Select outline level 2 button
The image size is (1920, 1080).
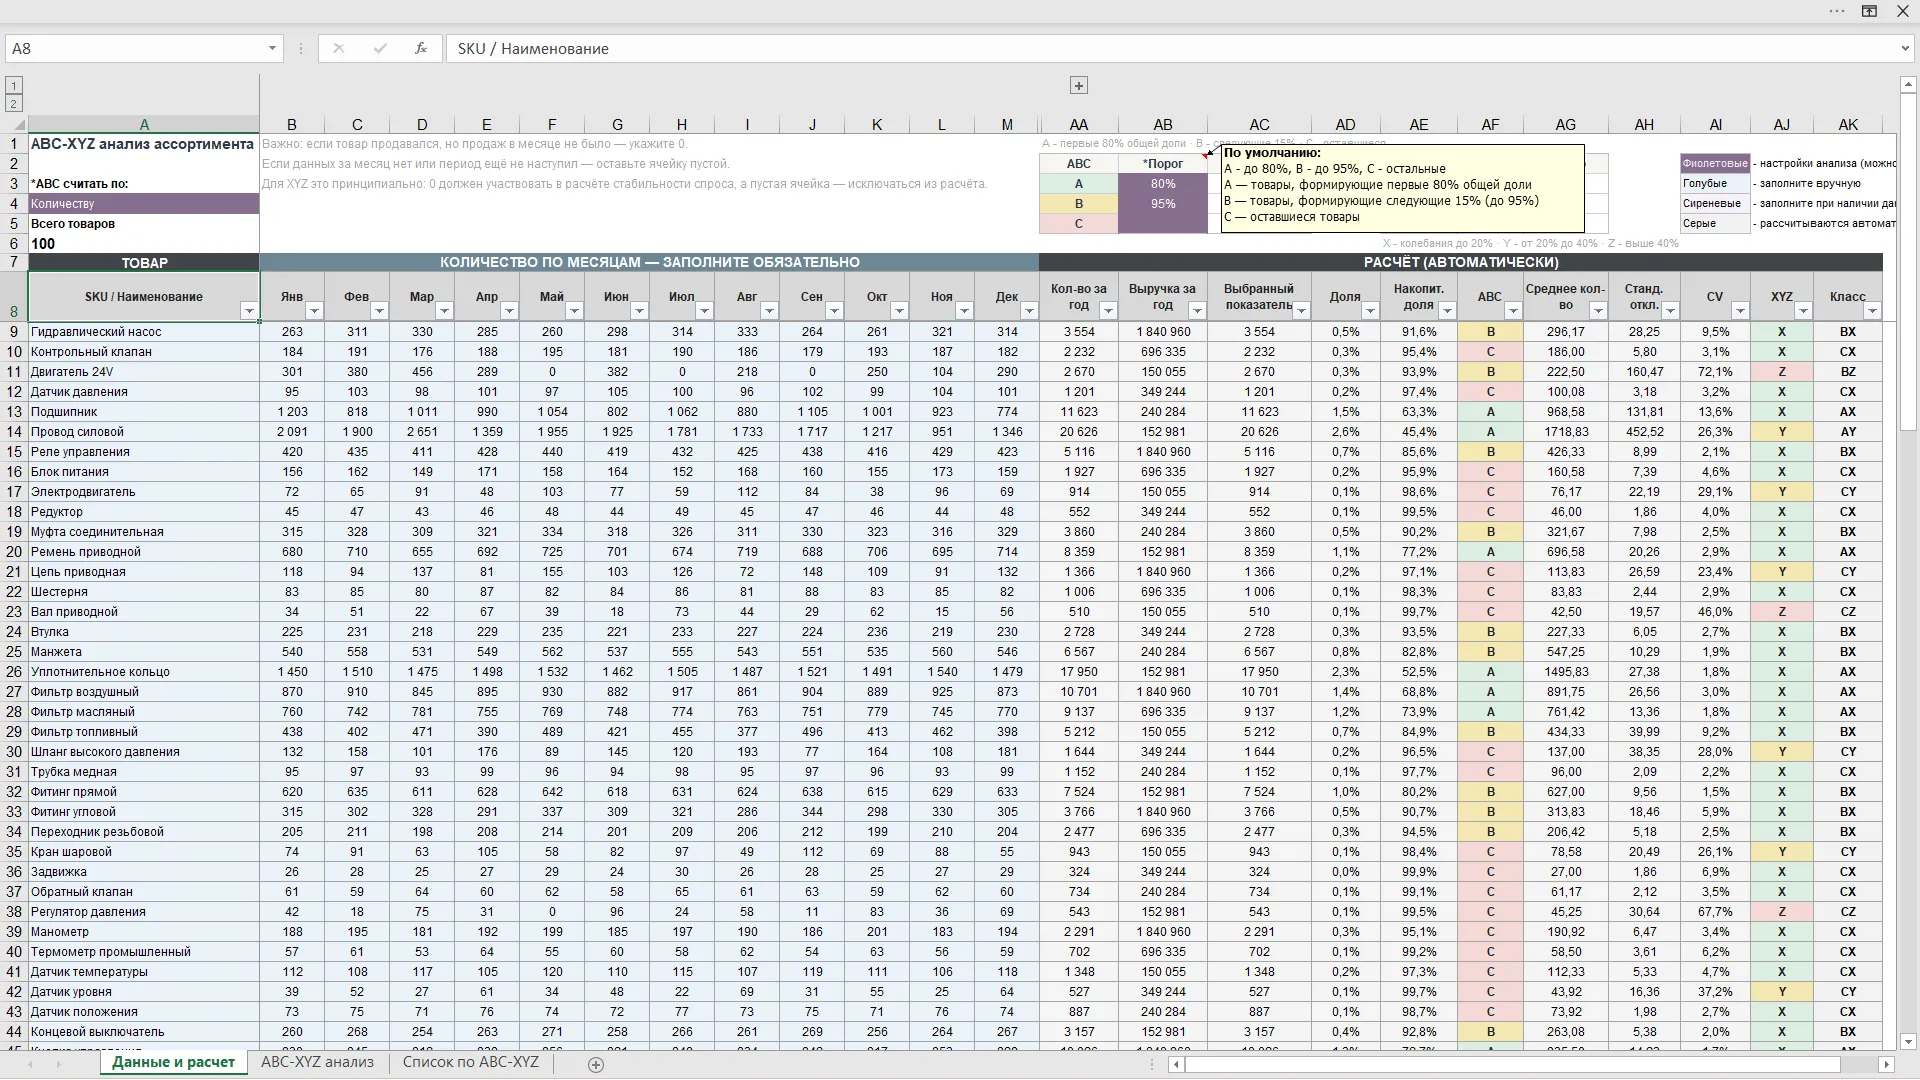point(13,103)
